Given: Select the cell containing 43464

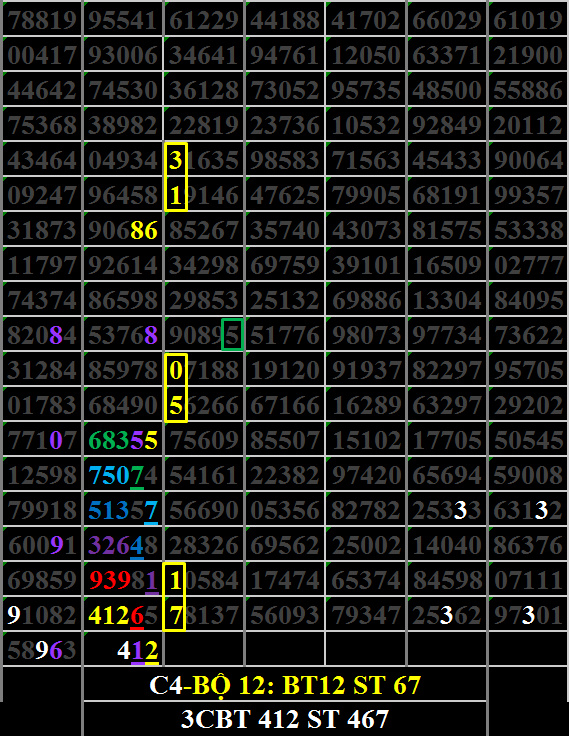Looking at the screenshot, I should coord(42,160).
